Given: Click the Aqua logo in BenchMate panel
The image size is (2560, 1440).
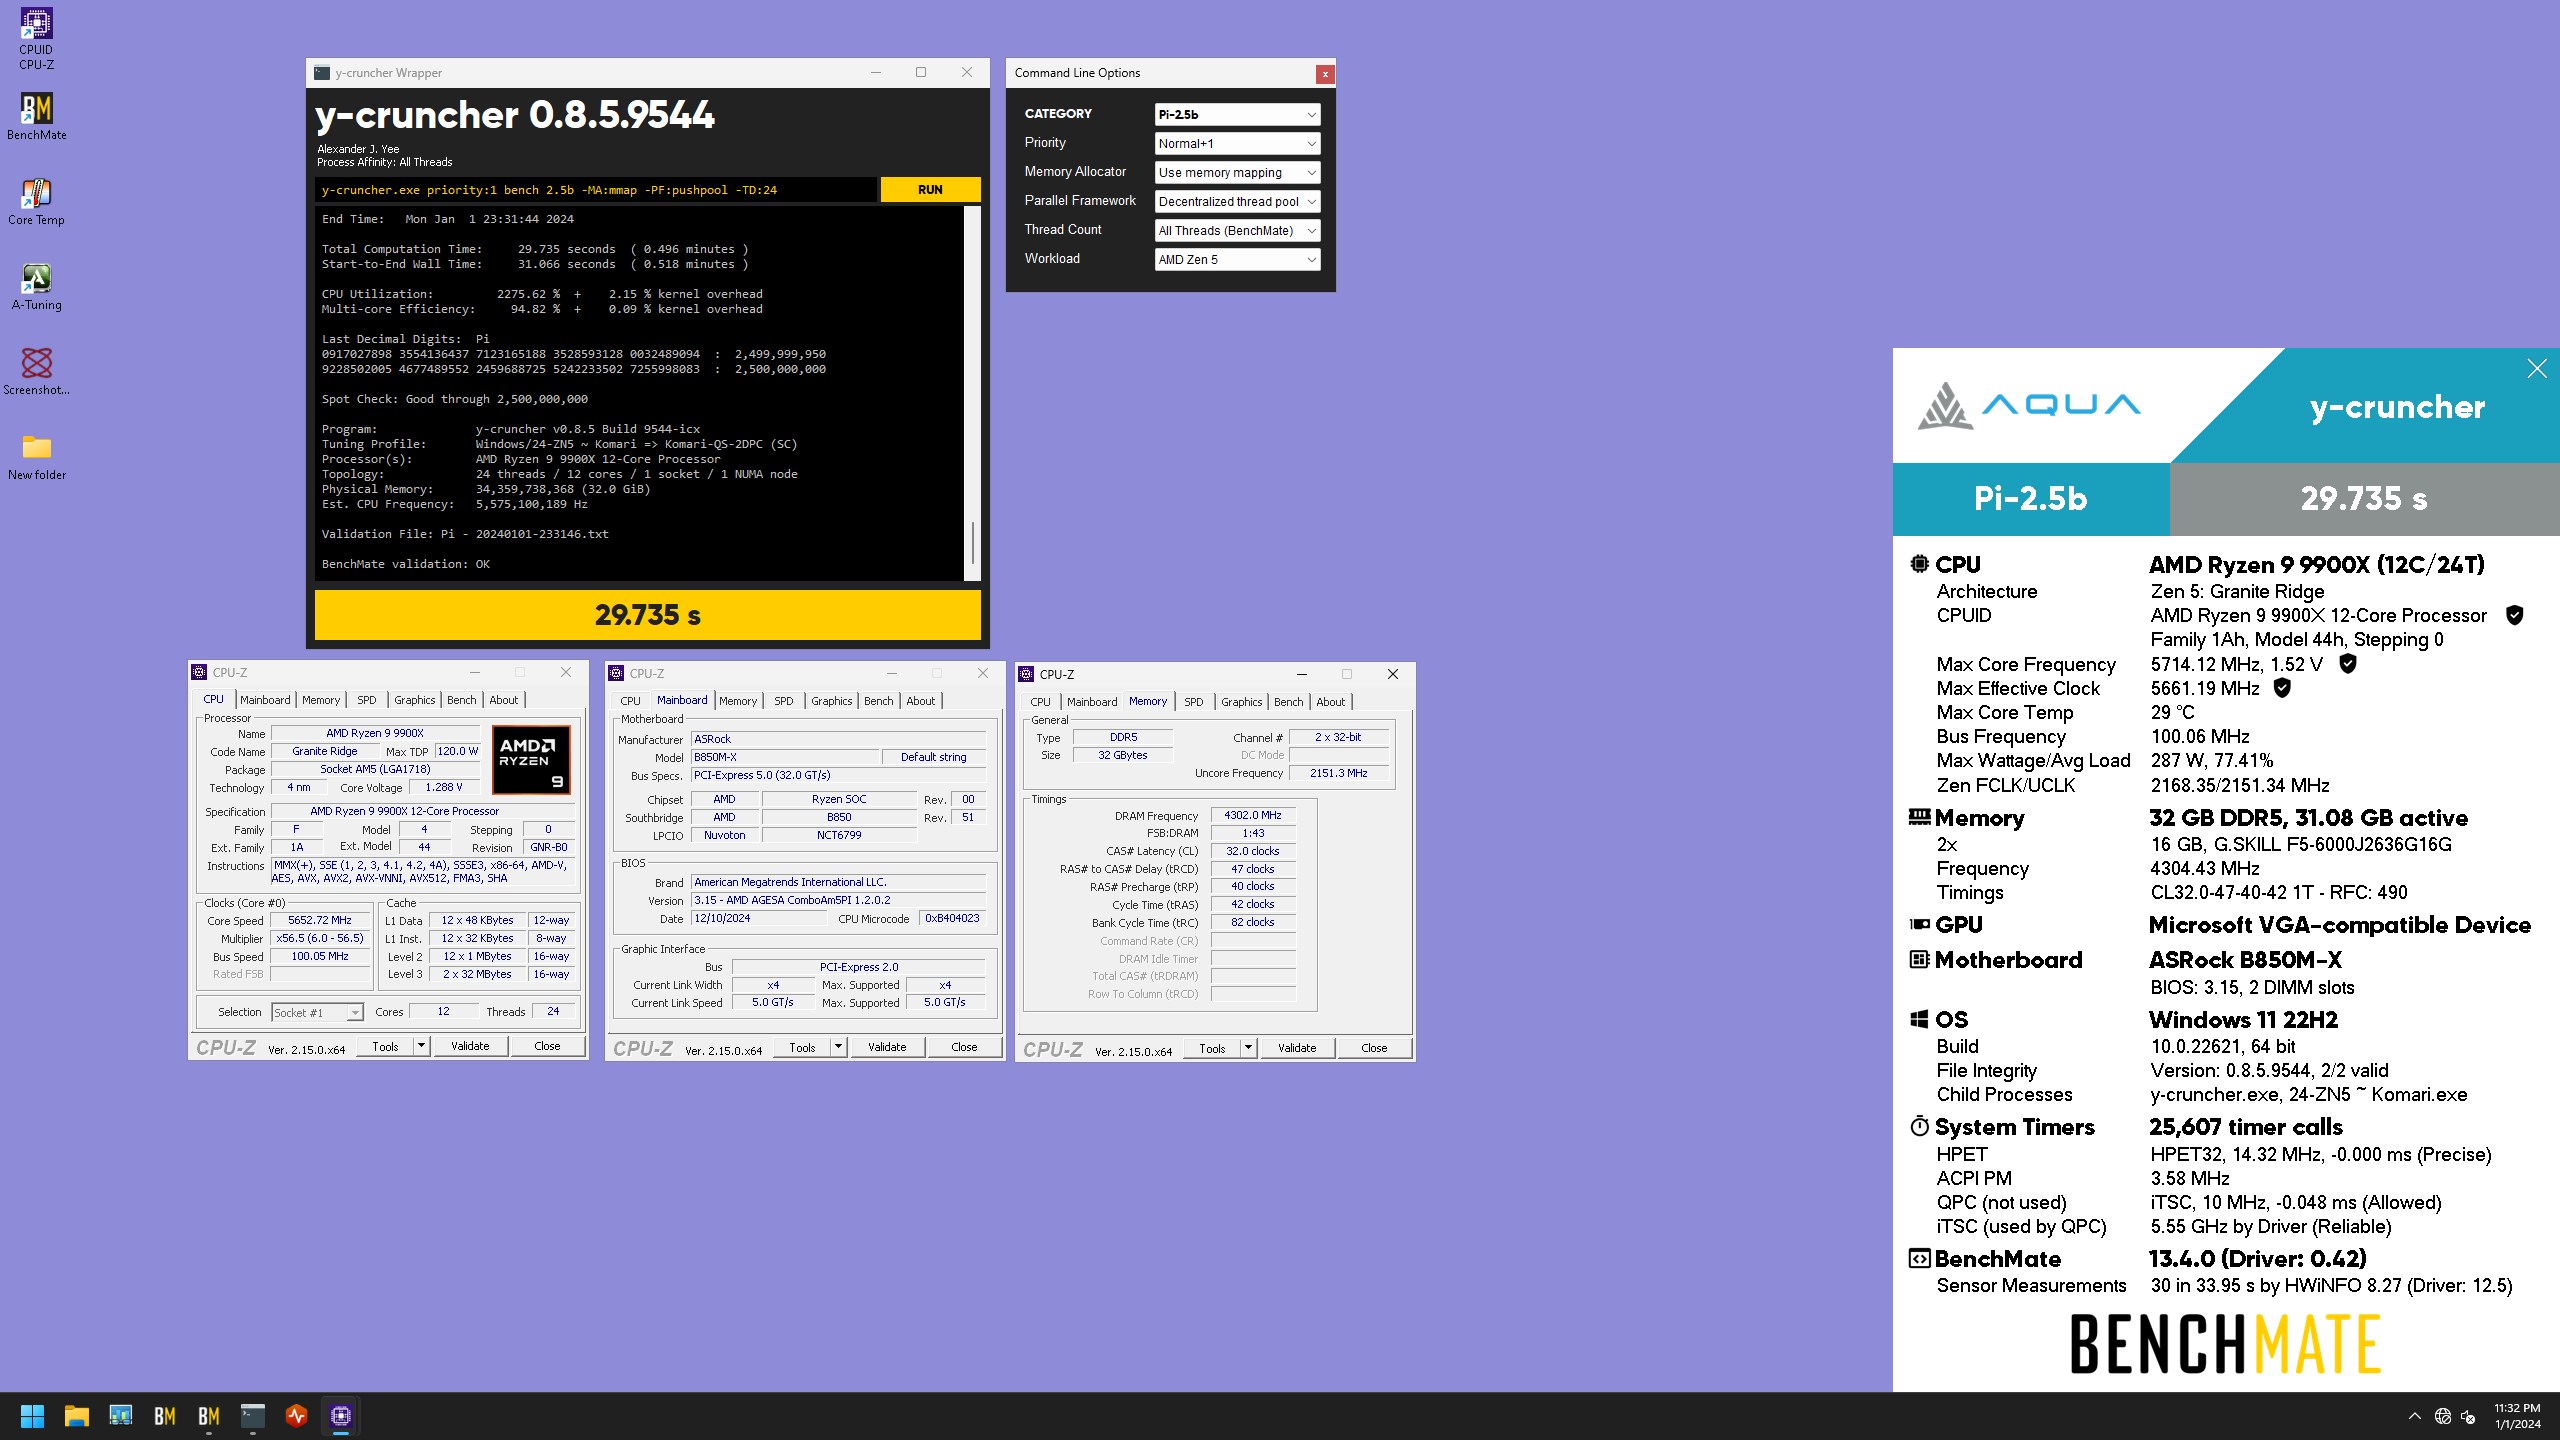Looking at the screenshot, I should 2029,406.
